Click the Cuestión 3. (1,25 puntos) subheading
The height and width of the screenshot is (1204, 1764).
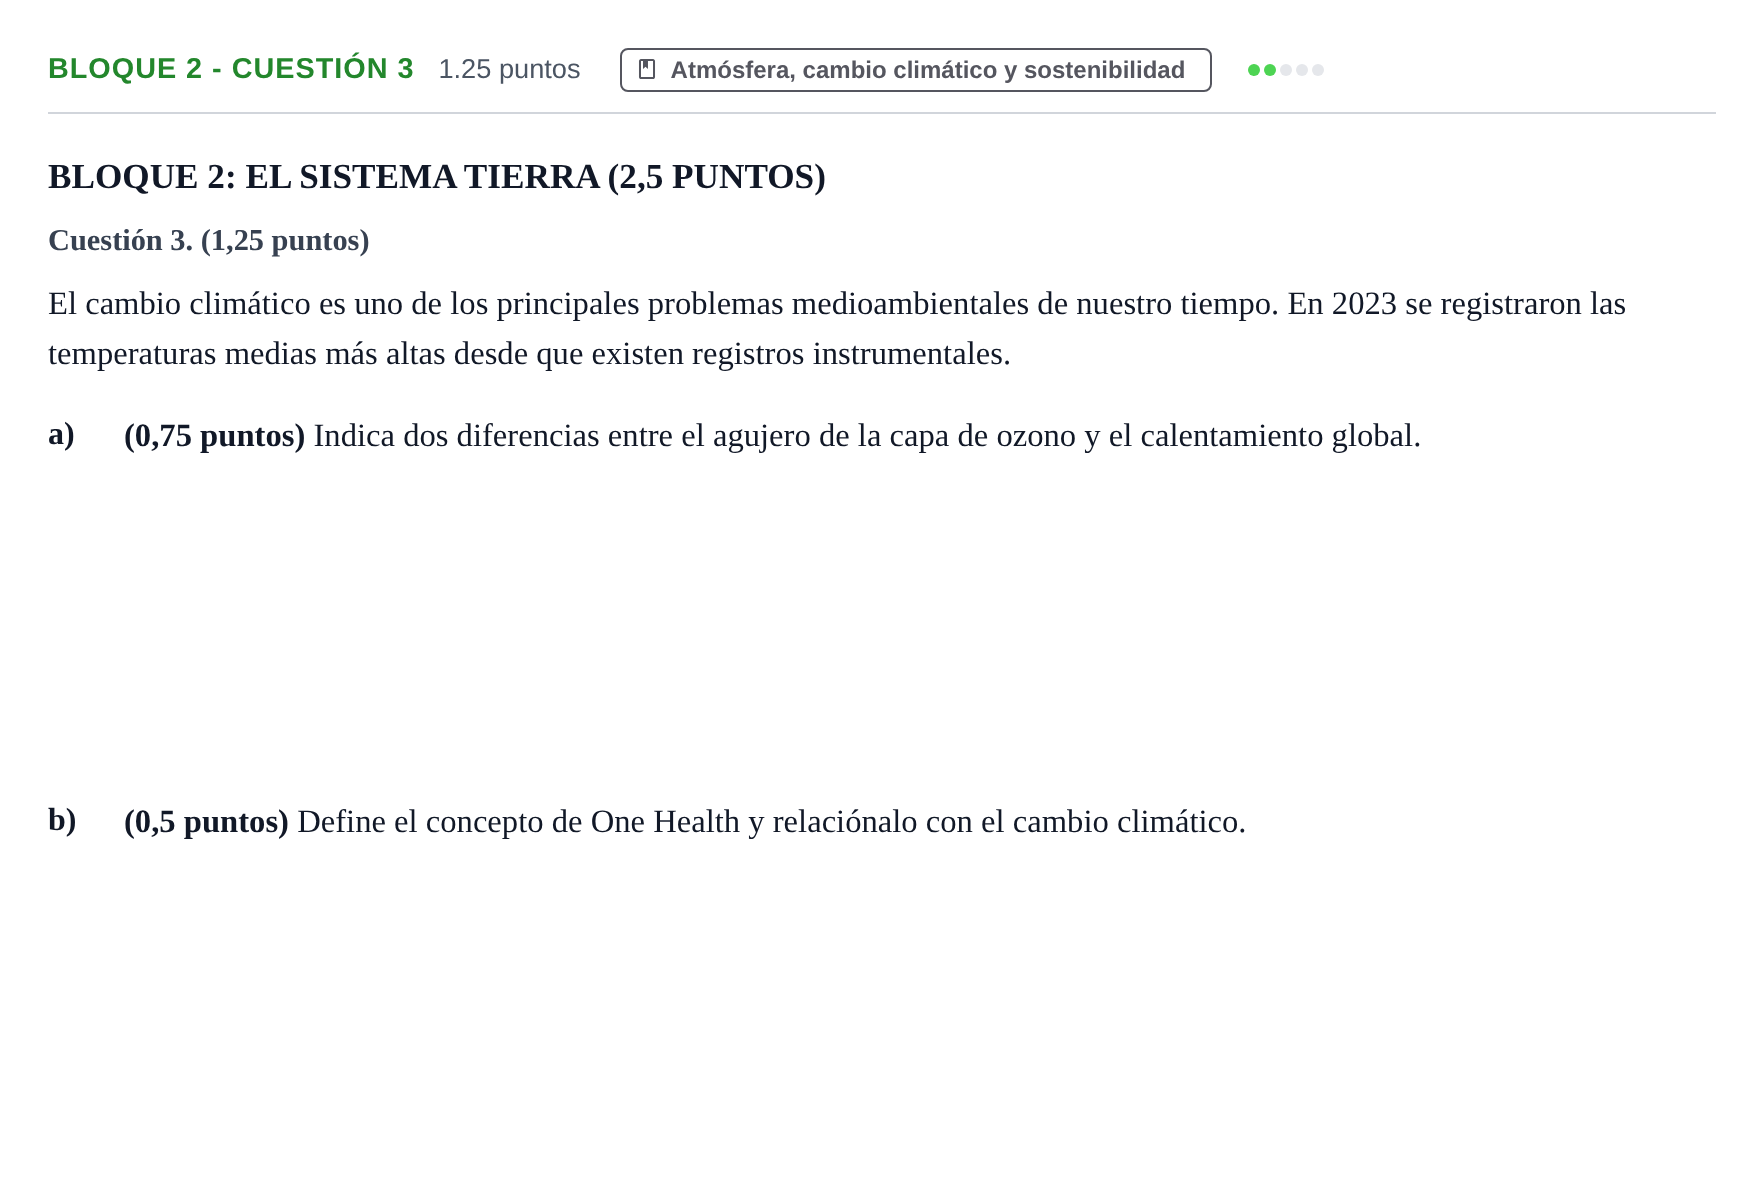(x=209, y=241)
